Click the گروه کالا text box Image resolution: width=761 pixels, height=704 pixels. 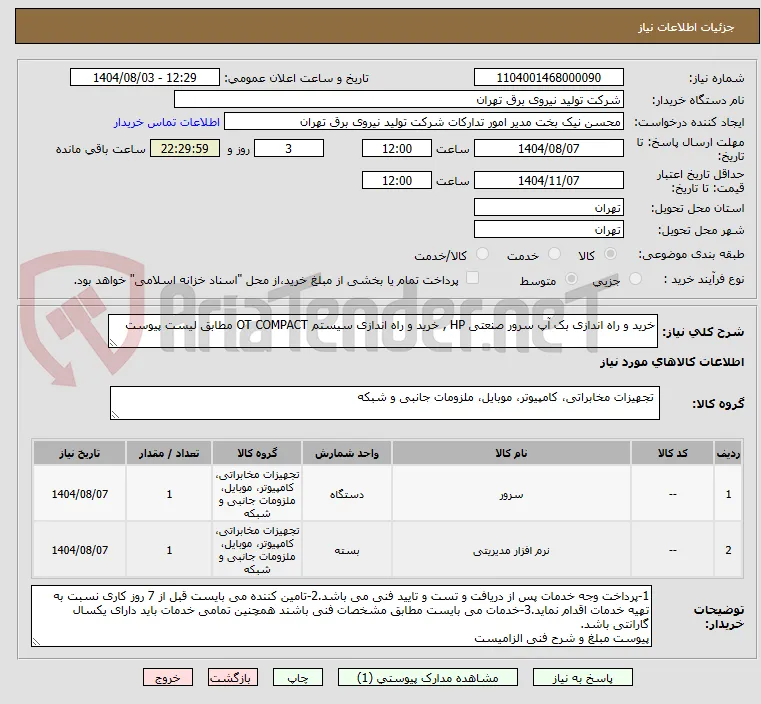[385, 403]
